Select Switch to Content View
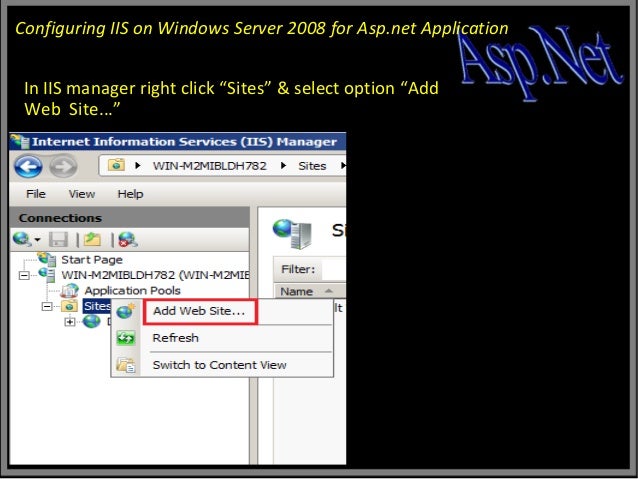This screenshot has width=638, height=479. 219,365
